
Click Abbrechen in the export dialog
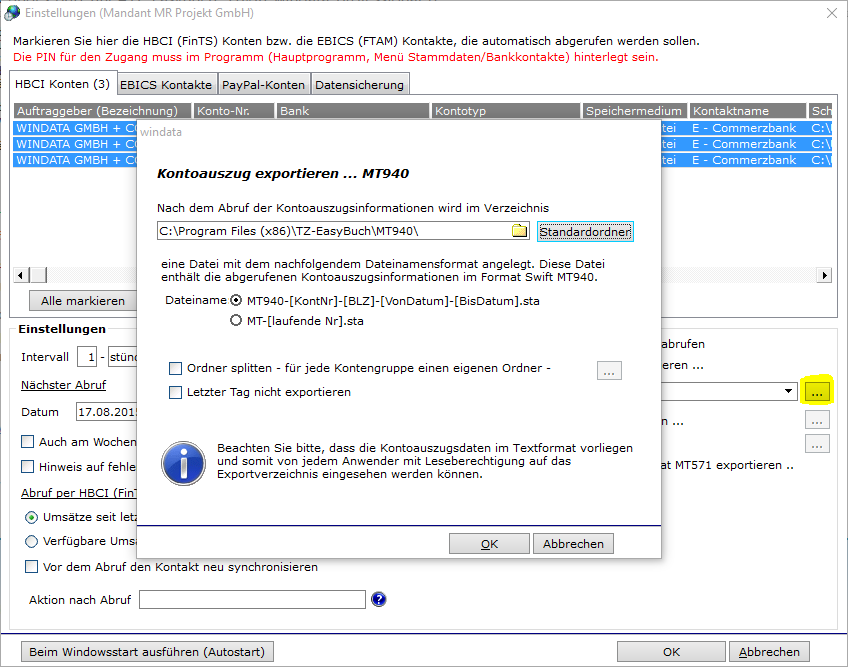pyautogui.click(x=573, y=544)
